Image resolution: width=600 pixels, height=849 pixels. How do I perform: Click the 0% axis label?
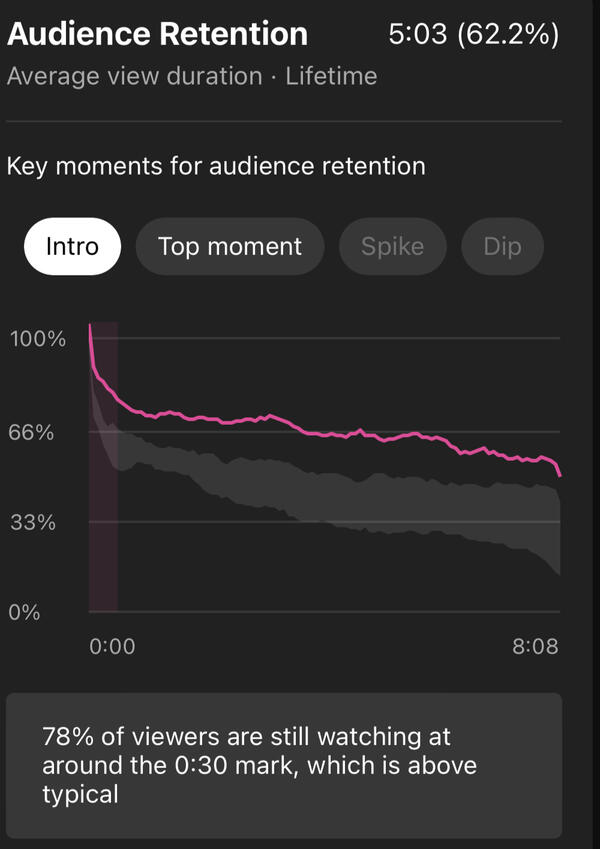point(24,612)
